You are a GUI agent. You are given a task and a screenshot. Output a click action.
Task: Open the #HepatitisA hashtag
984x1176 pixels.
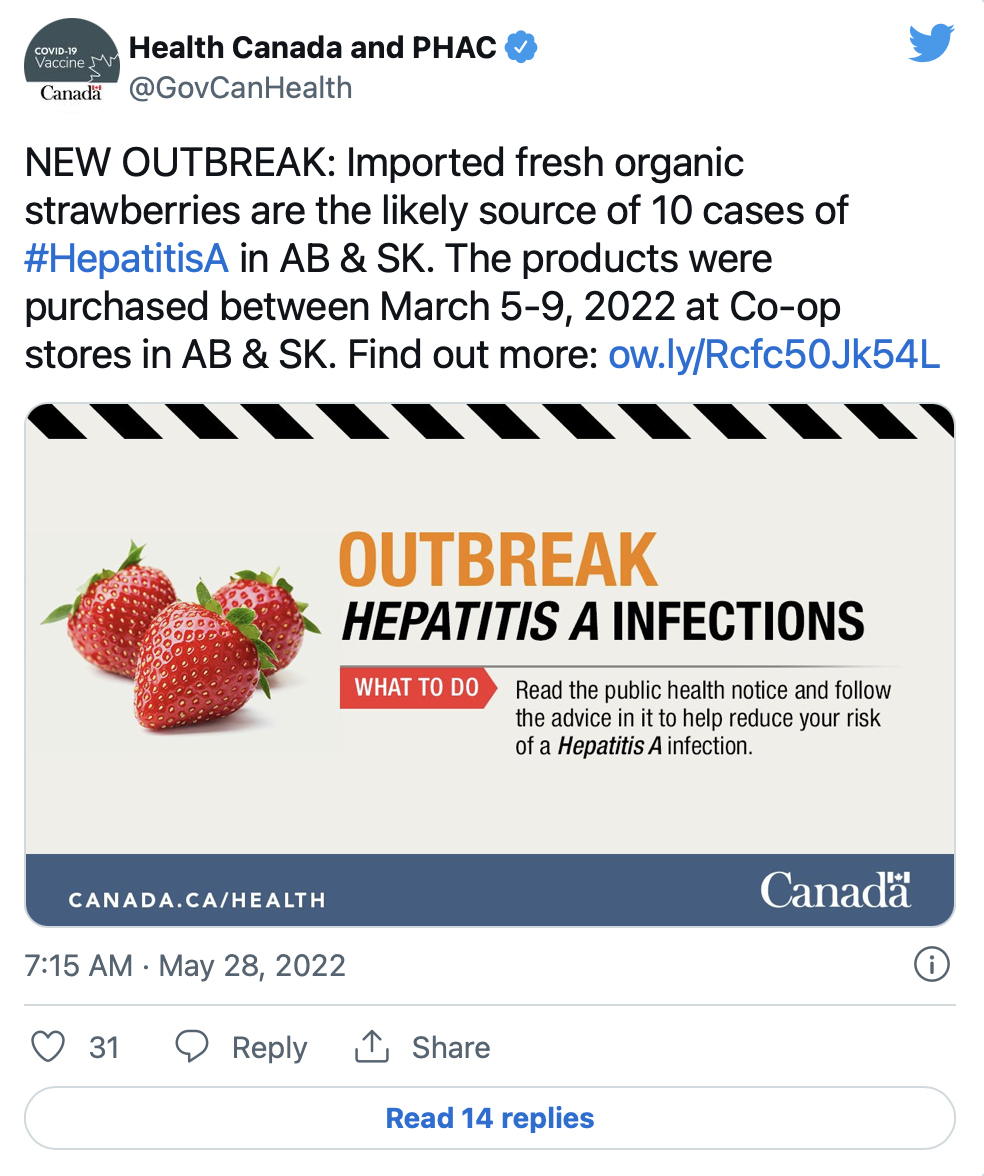click(x=126, y=258)
